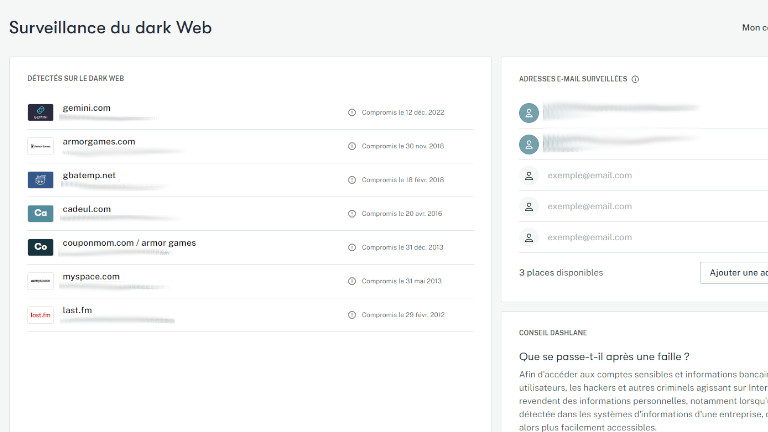This screenshot has width=768, height=432.
Task: Click the first empty exemple@email.com field
Action: [590, 175]
